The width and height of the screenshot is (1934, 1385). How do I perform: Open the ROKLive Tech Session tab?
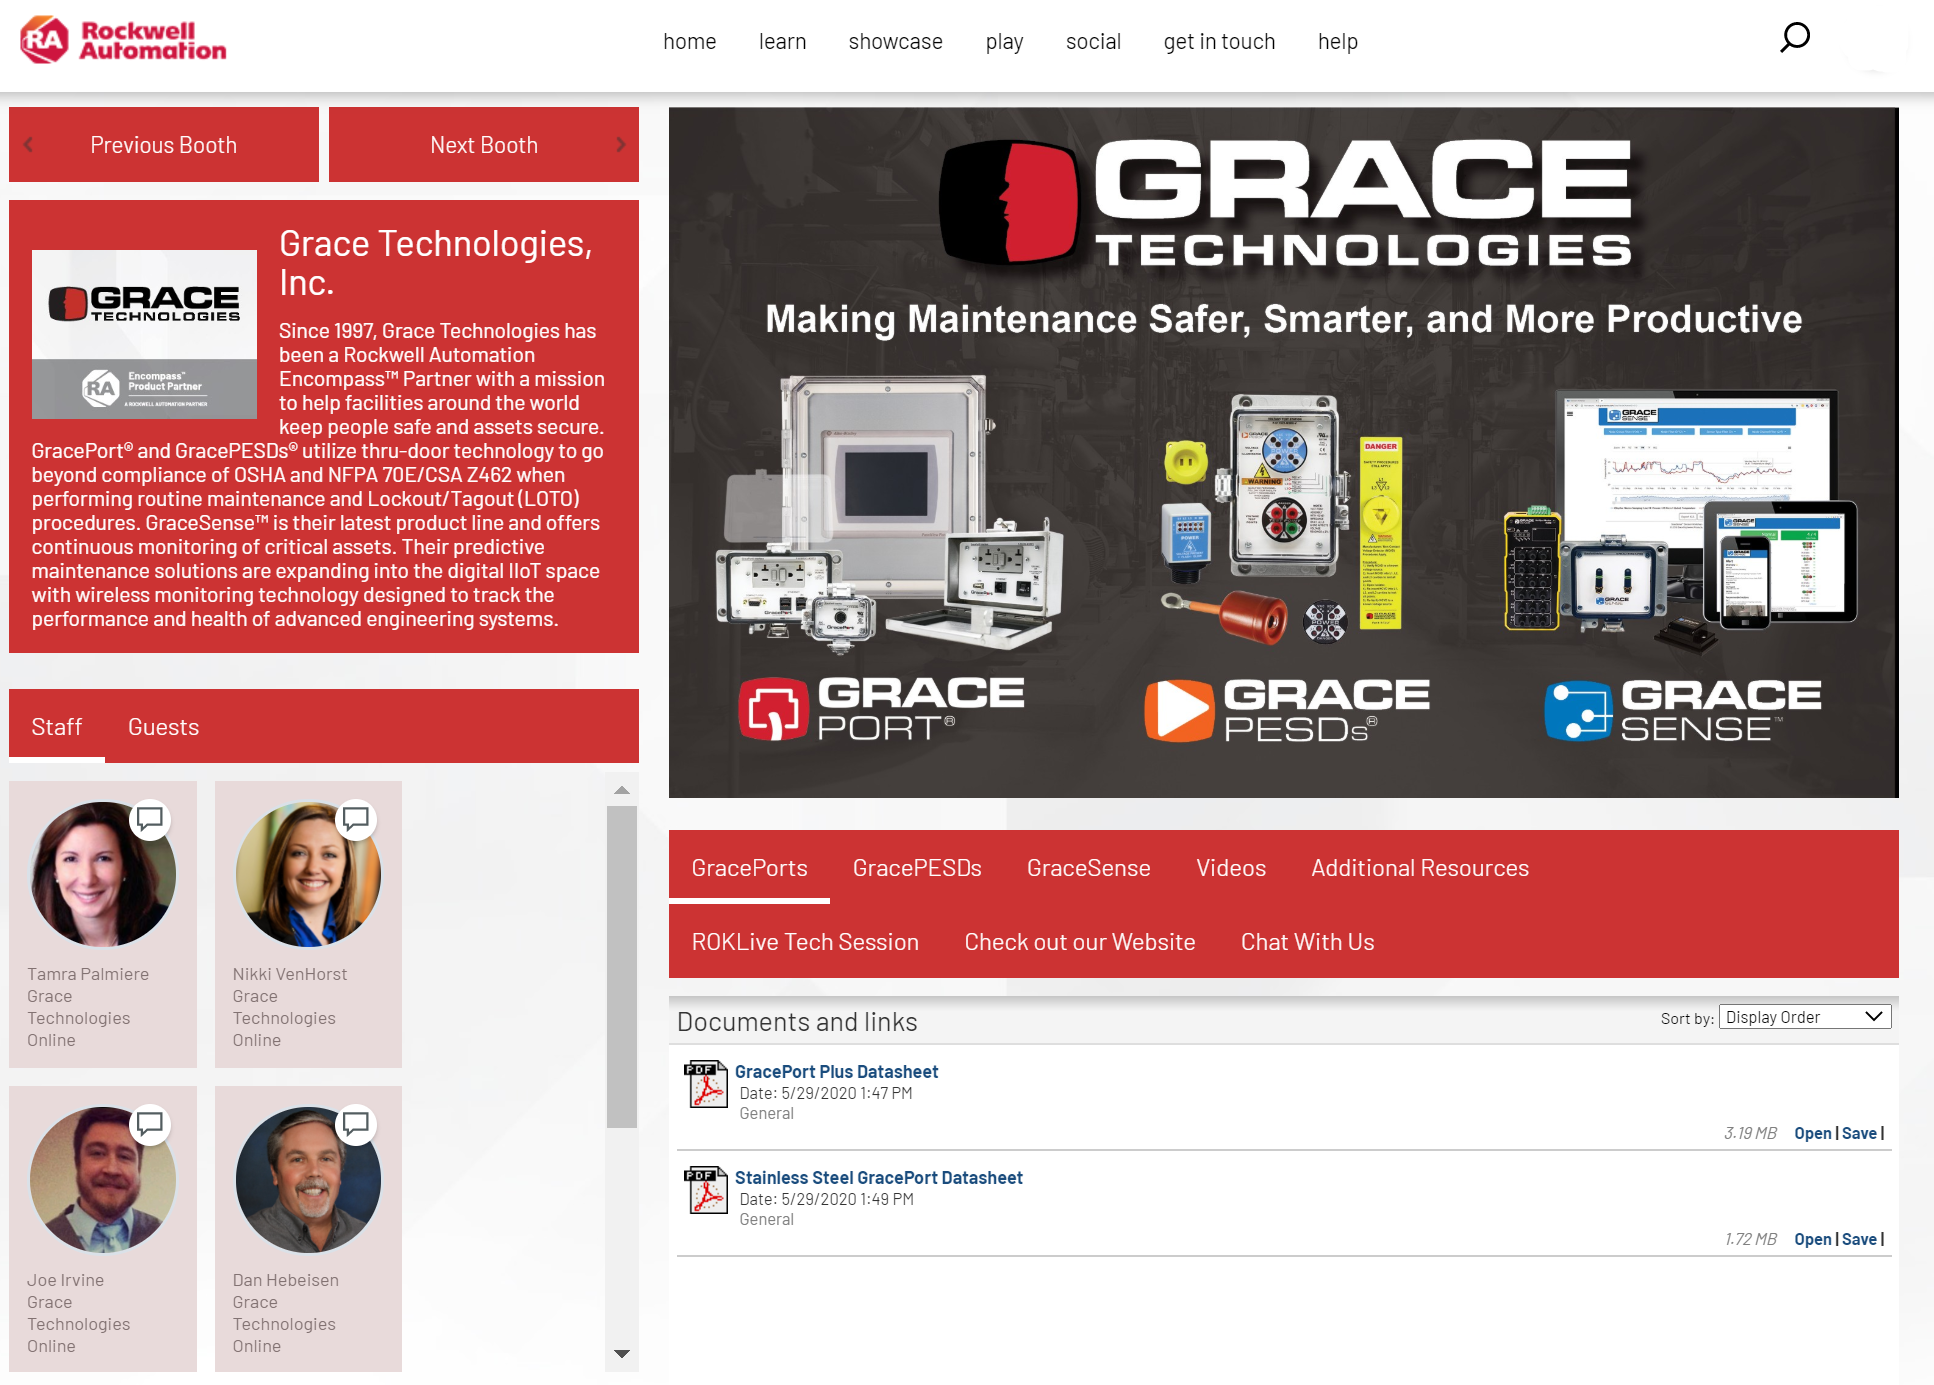(805, 942)
